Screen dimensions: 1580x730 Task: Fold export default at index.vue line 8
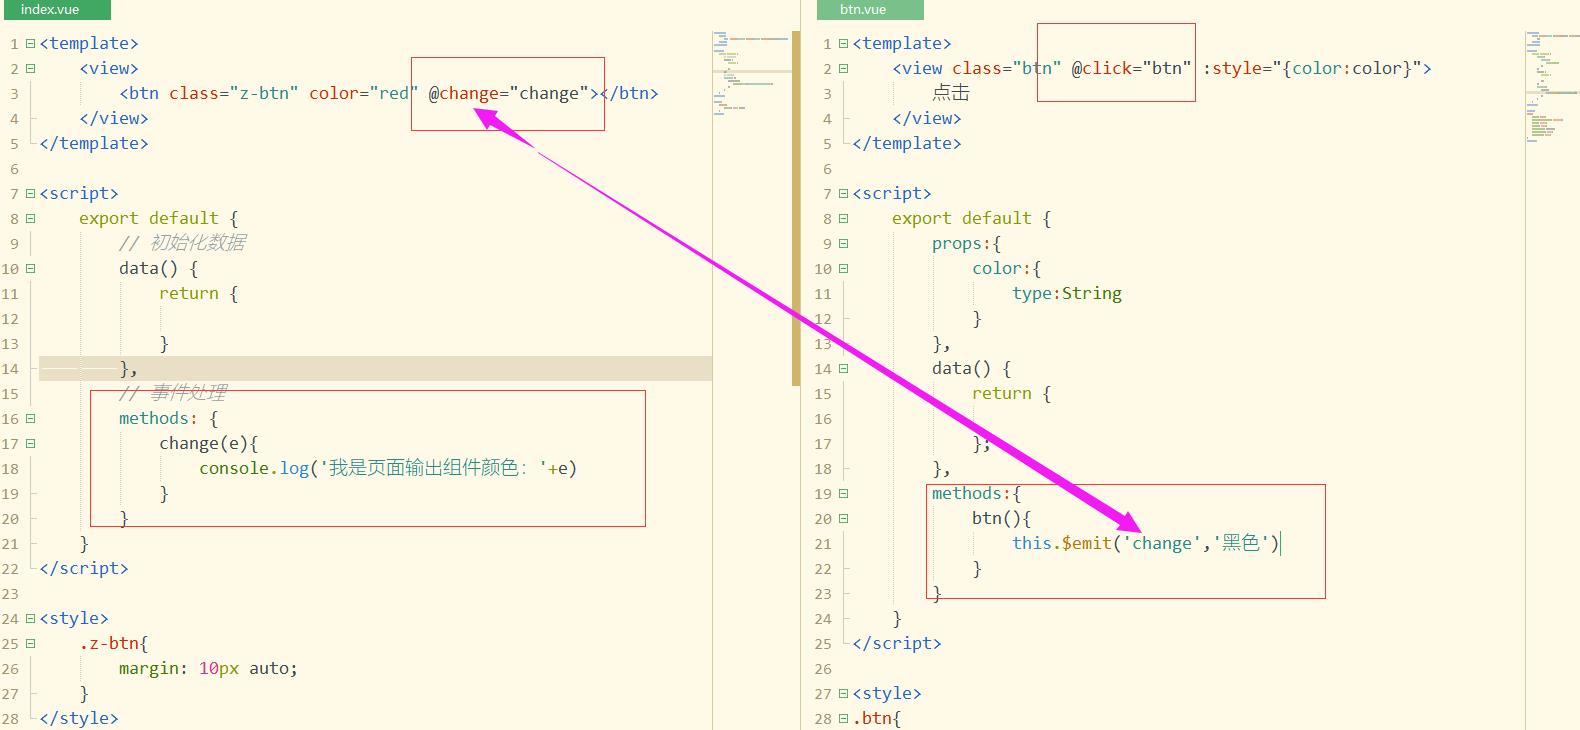(x=30, y=219)
